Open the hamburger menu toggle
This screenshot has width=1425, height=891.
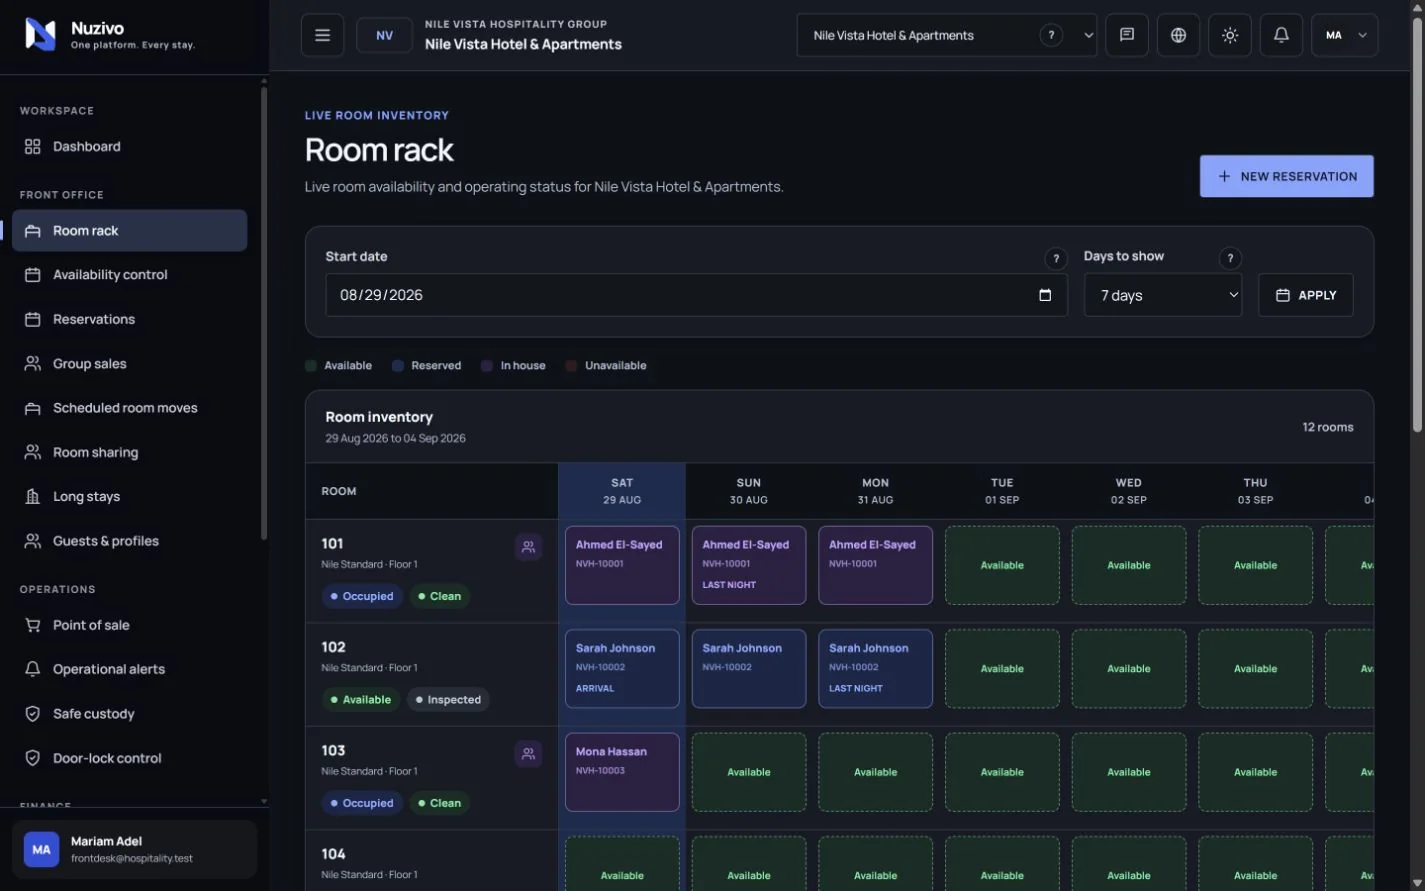(322, 35)
